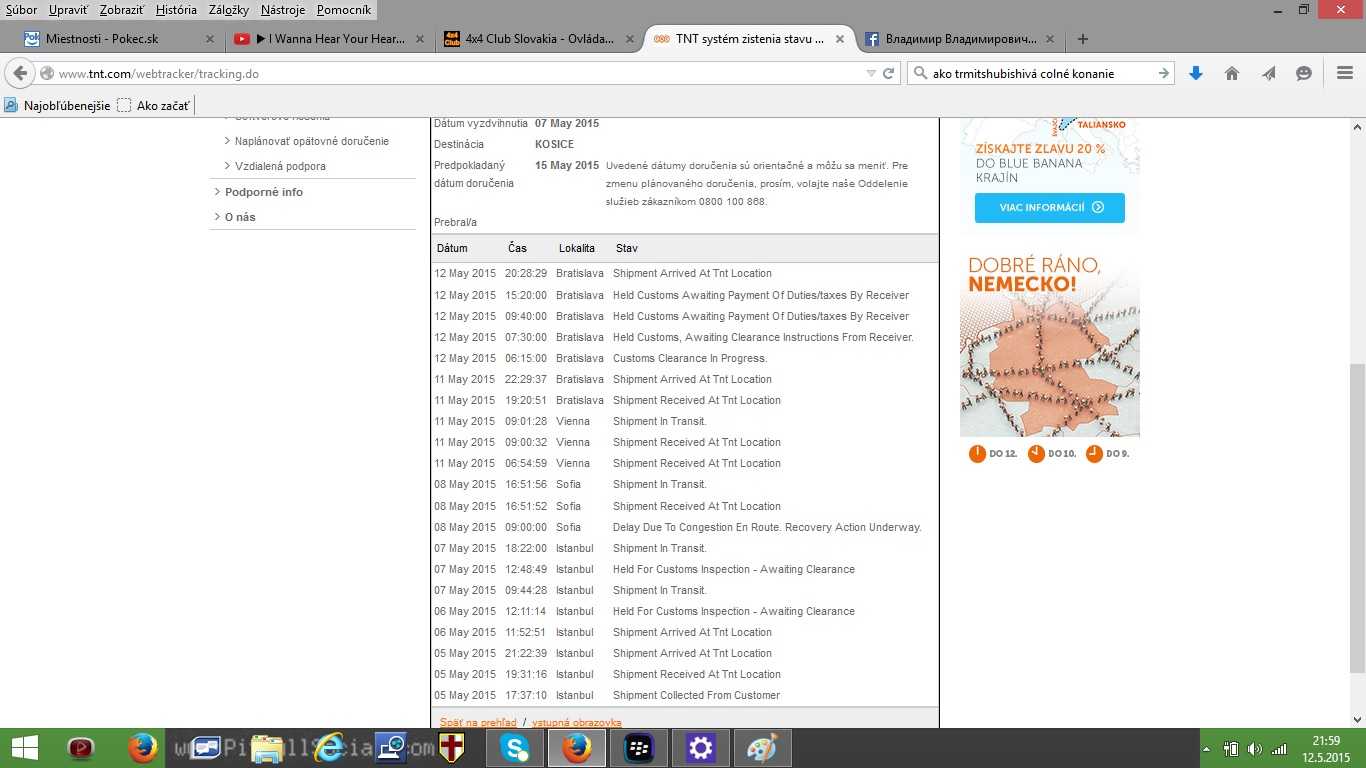1366x768 pixels.
Task: Expand the Podporné info section
Action: click(264, 192)
